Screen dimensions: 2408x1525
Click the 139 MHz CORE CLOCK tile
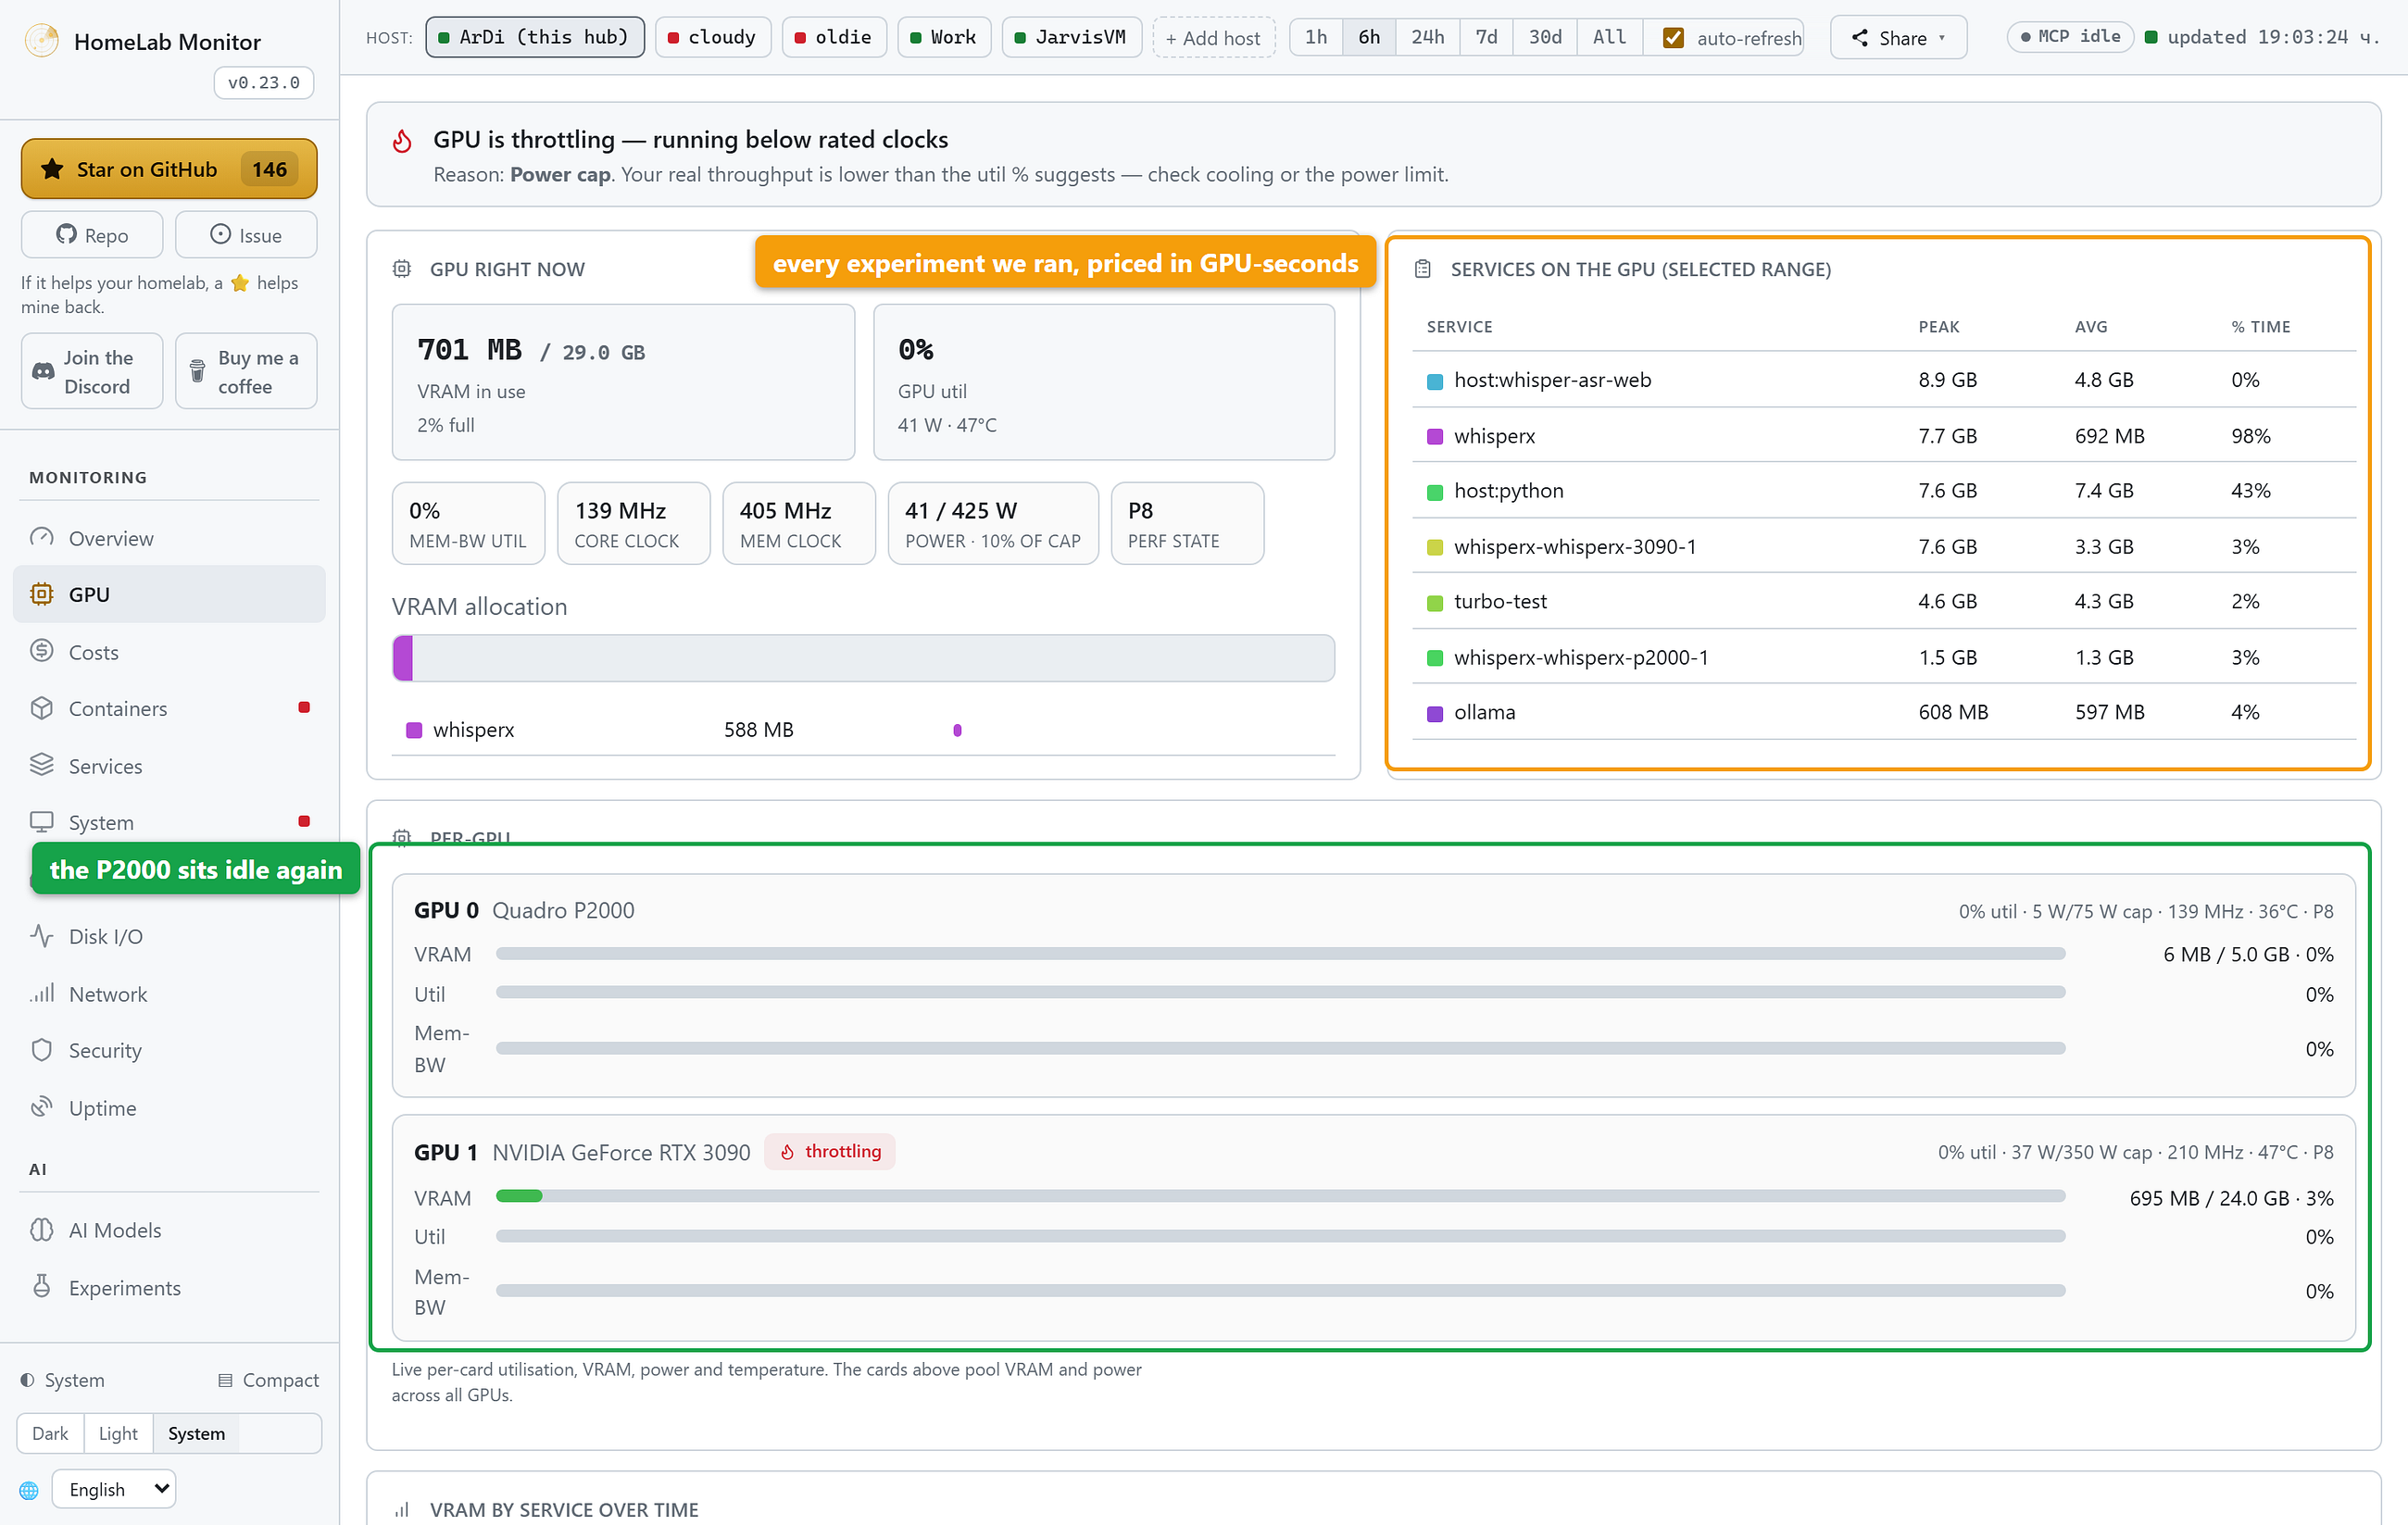(633, 523)
